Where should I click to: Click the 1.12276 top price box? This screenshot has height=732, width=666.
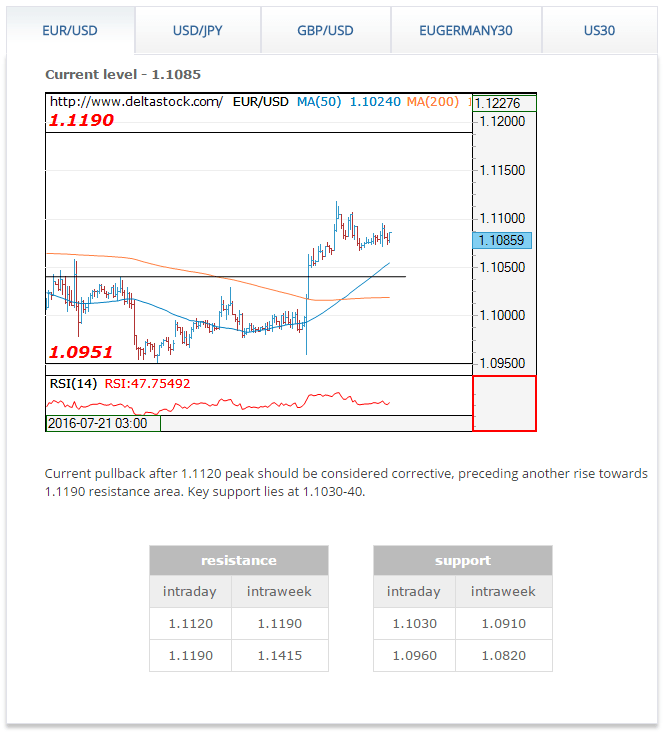504,103
